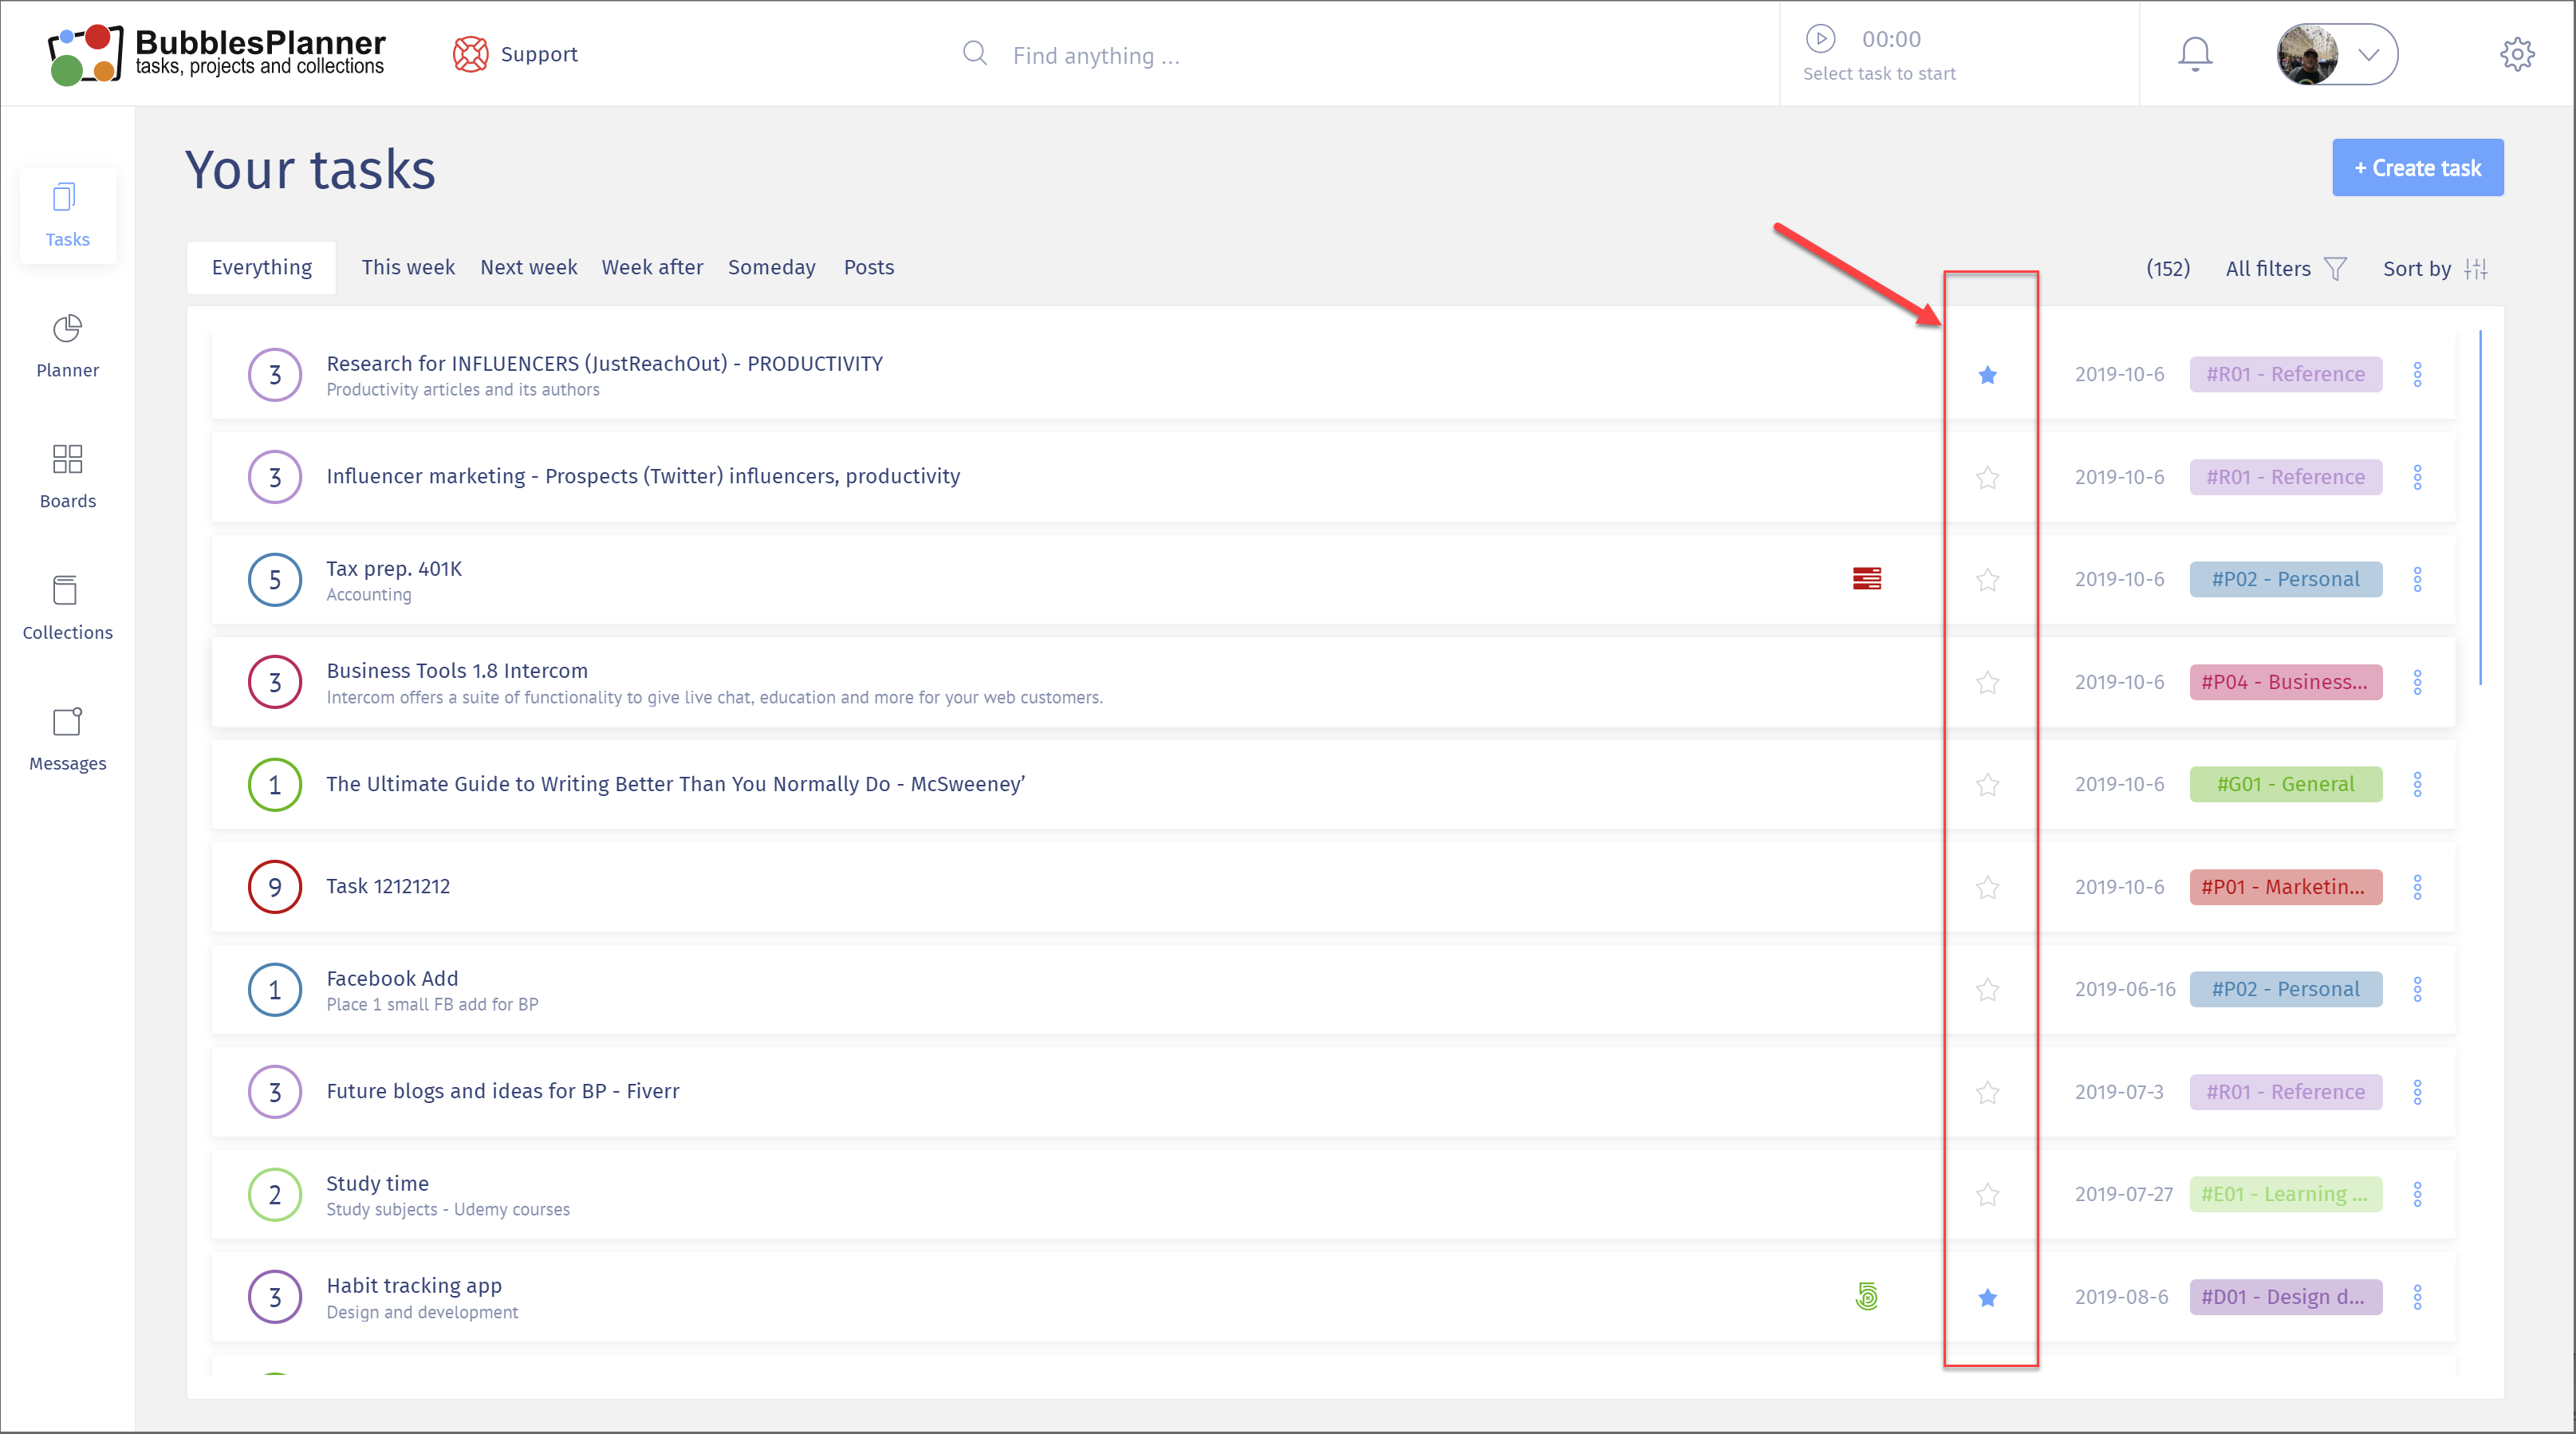The image size is (2576, 1434).
Task: Open the Boards sidebar section
Action: click(x=67, y=477)
